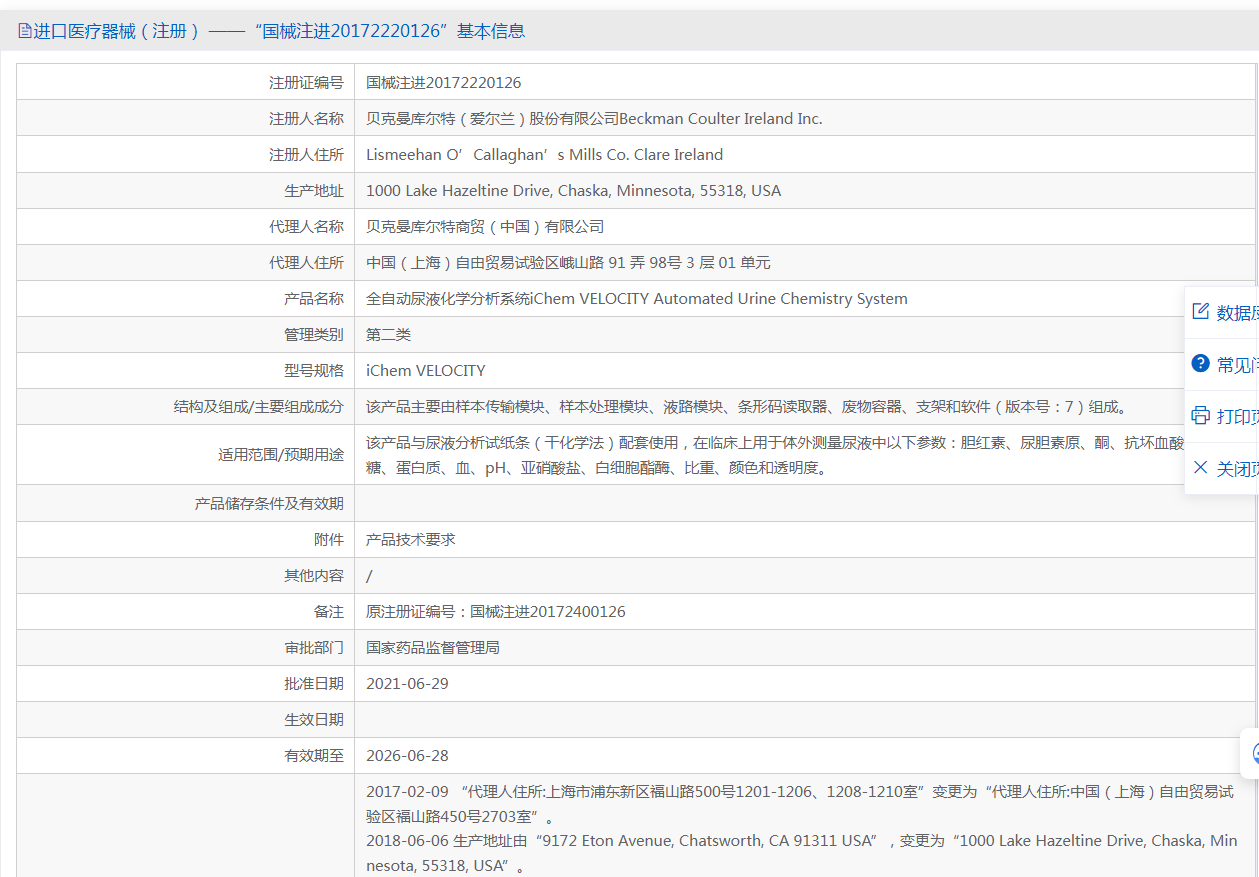The image size is (1259, 877).
Task: Click the 有效期至 row label
Action: pos(314,756)
